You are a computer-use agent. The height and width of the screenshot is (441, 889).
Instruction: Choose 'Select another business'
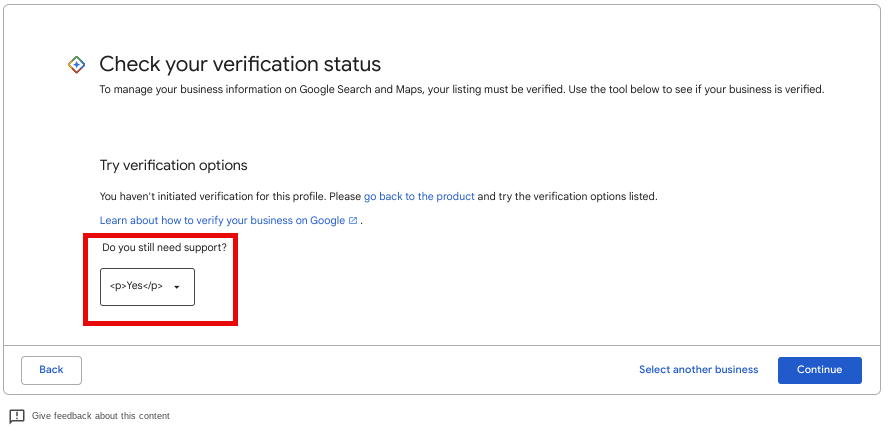698,370
